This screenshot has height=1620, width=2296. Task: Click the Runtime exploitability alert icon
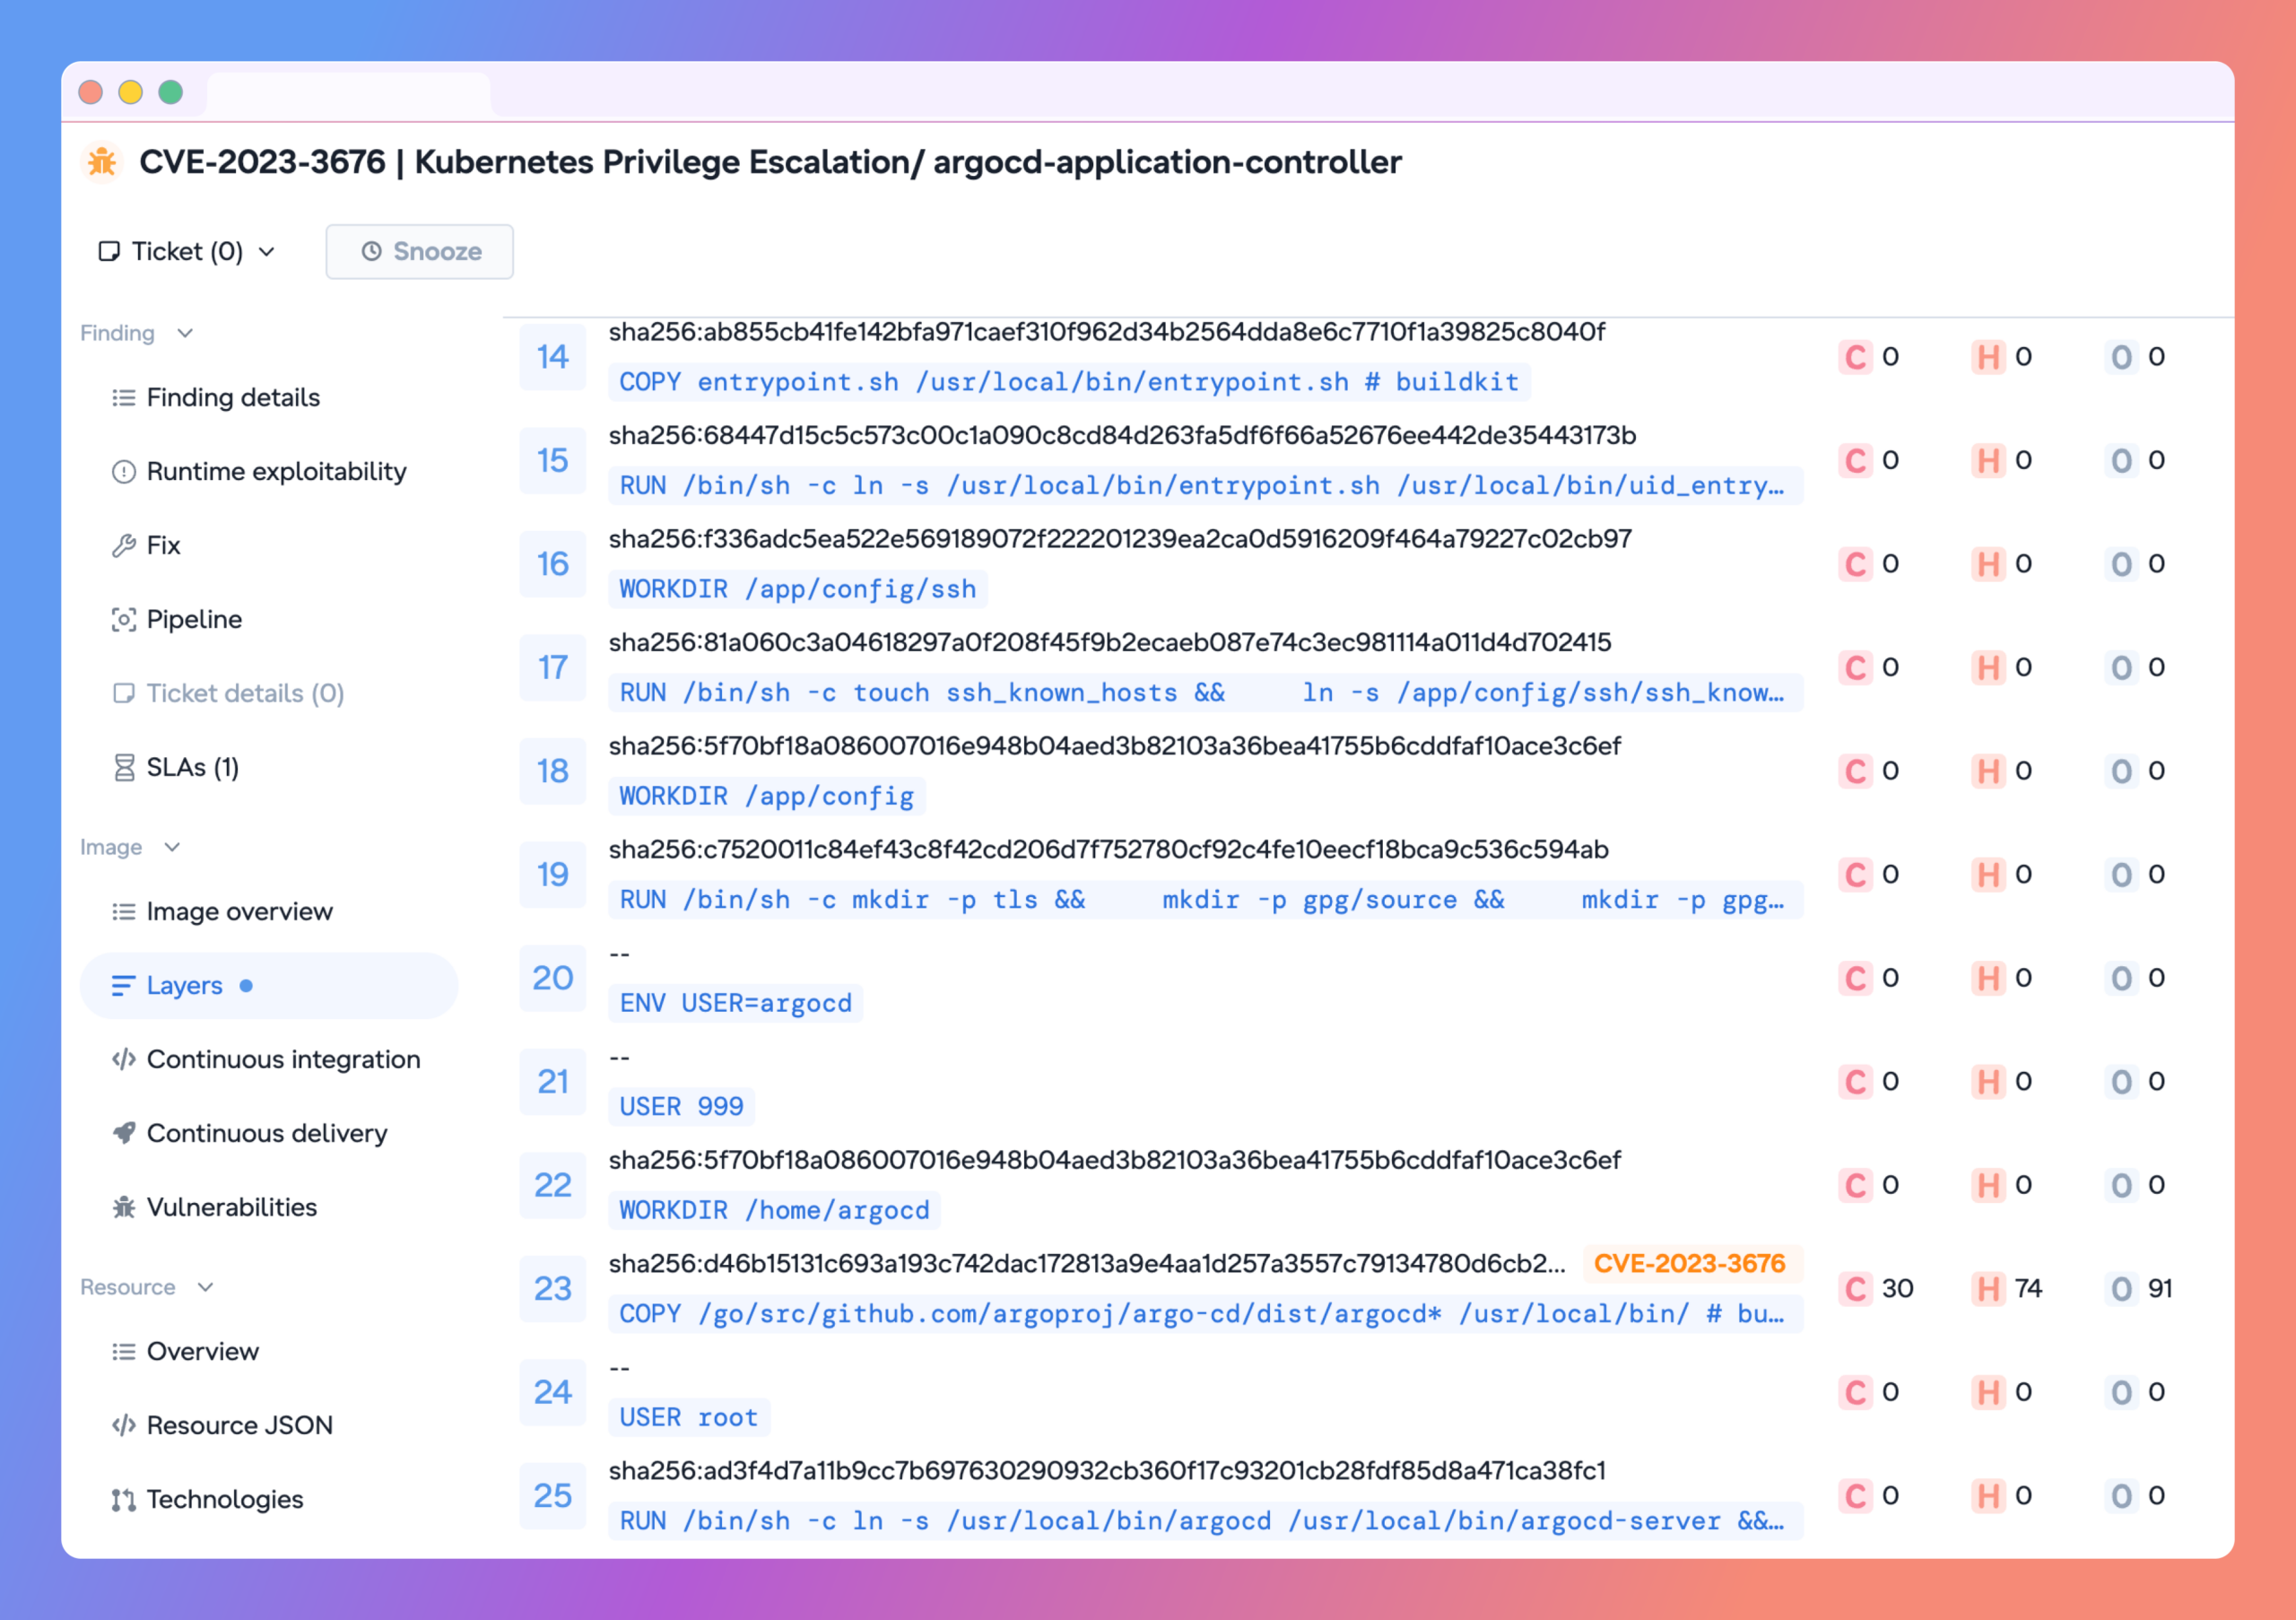[x=123, y=472]
